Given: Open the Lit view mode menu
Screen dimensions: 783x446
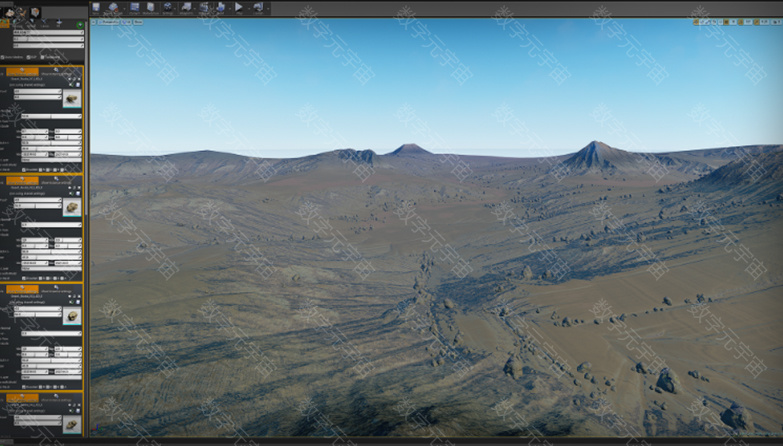Looking at the screenshot, I should pyautogui.click(x=126, y=22).
